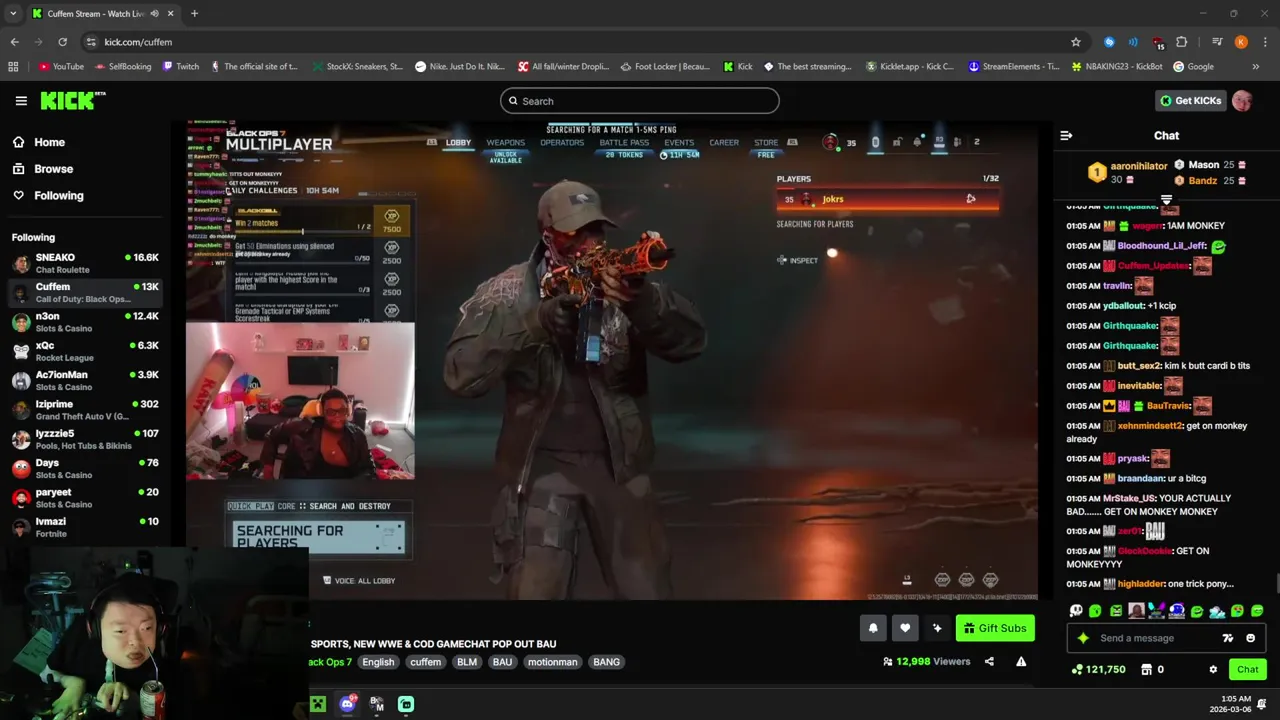Report stream via the warning triangle icon

1021,661
